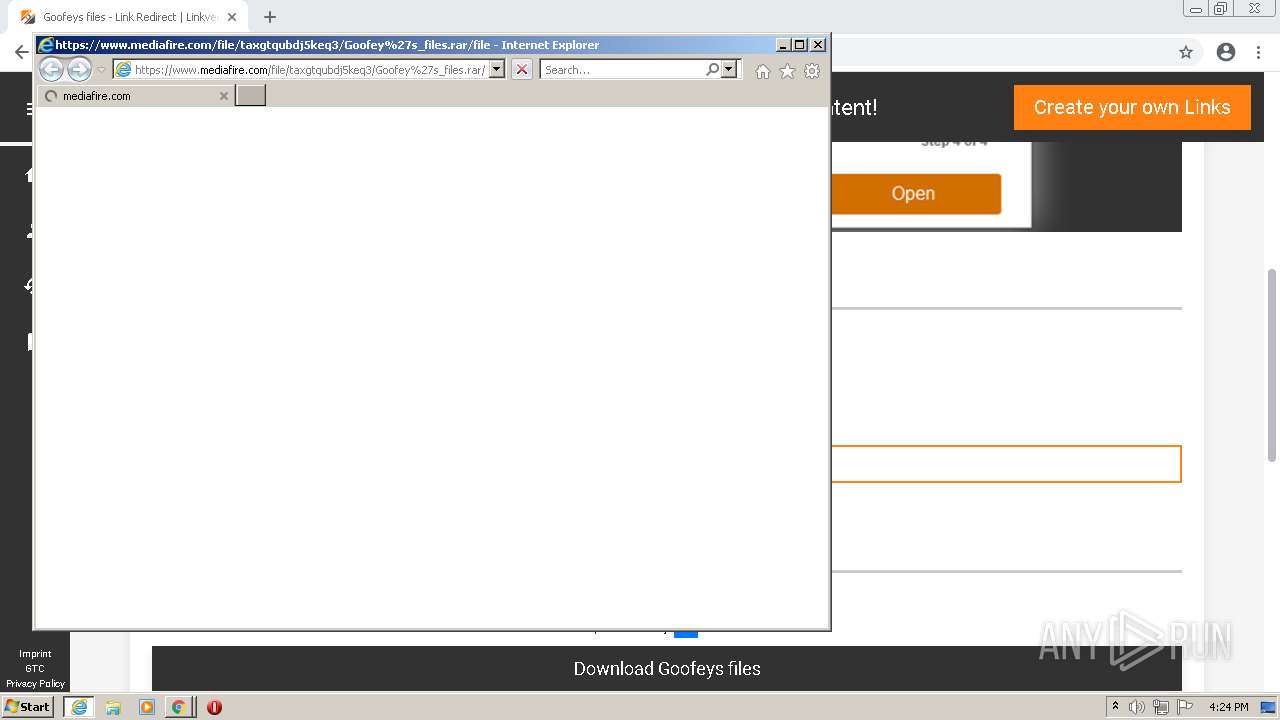1280x720 pixels.
Task: Open Internet Explorer Tools gear
Action: [812, 71]
